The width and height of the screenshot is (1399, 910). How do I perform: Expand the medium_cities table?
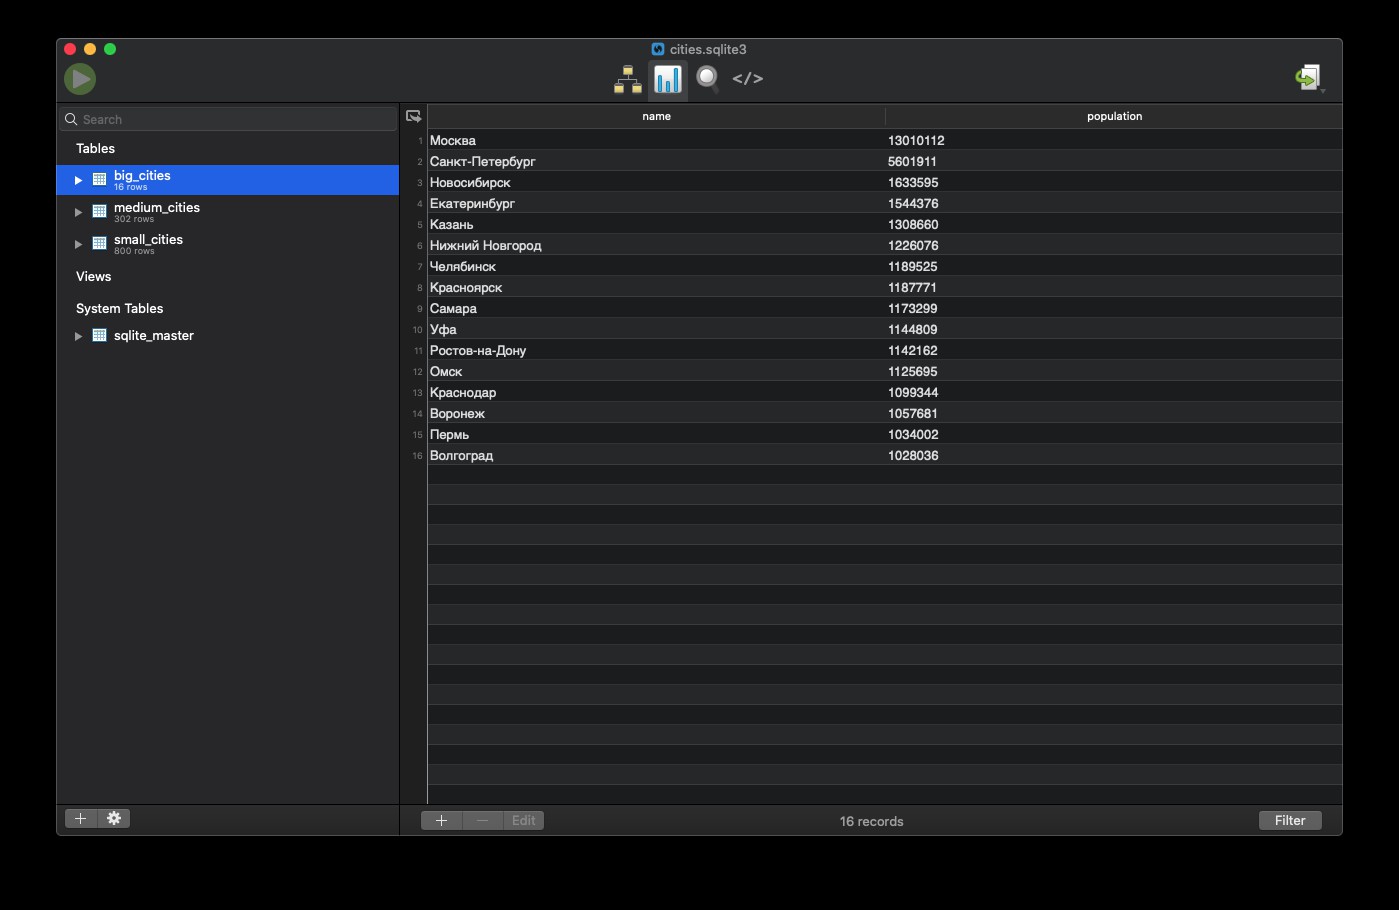coord(78,212)
